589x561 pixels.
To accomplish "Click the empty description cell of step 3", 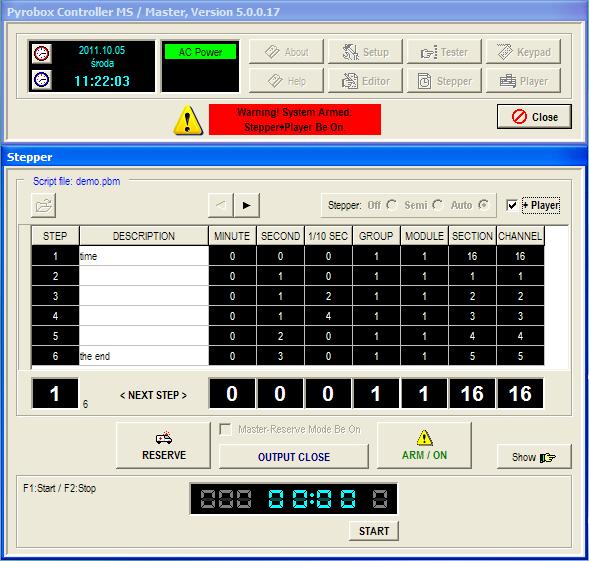I will point(144,296).
